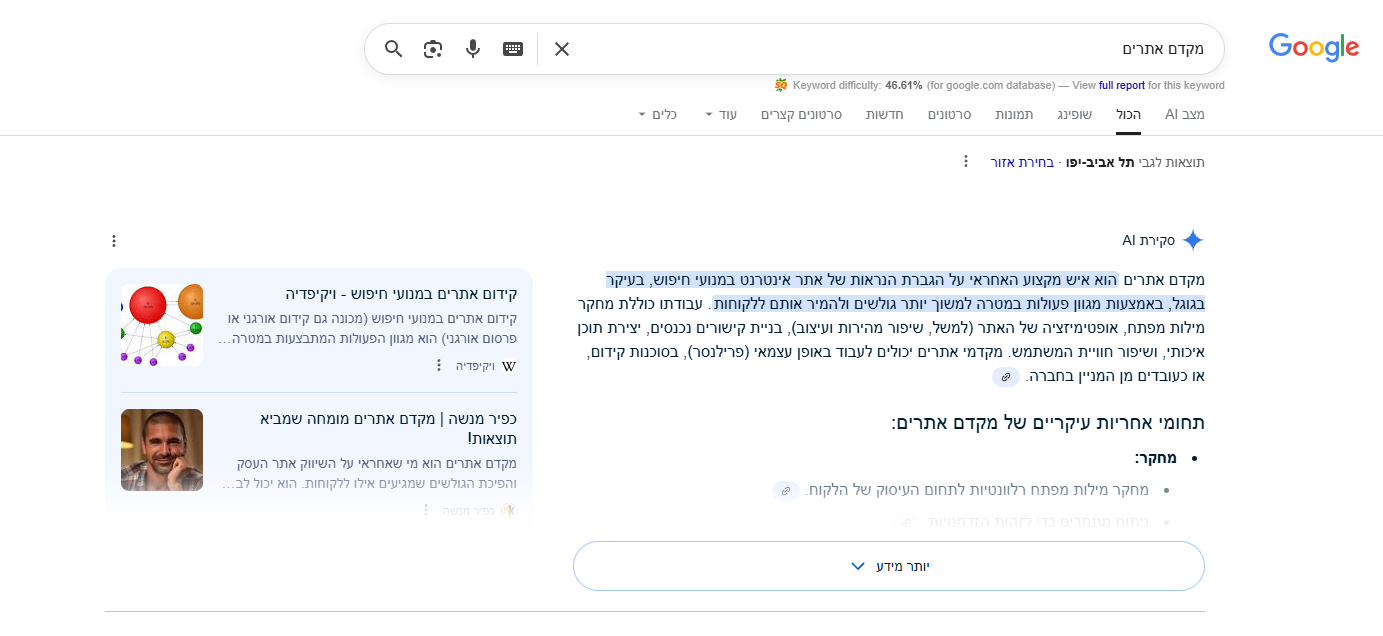The image size is (1383, 636).
Task: Click source link chip after summary paragraph
Action: click(1006, 377)
